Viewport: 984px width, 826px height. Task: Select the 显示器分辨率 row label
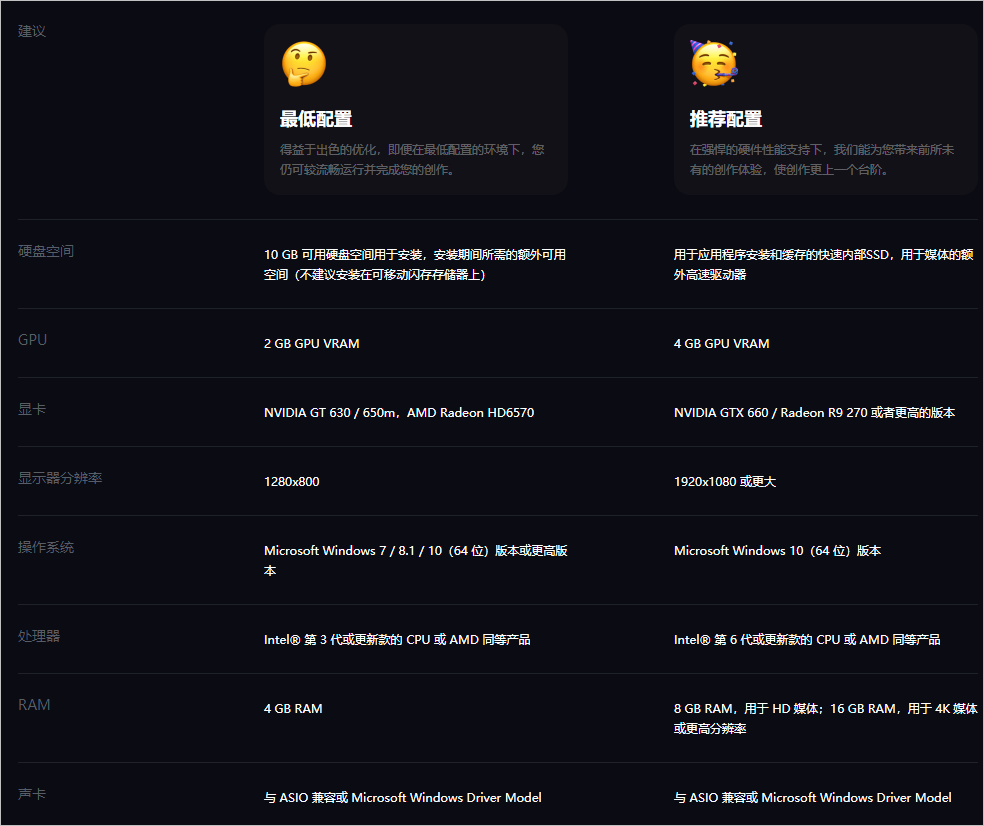tap(58, 478)
